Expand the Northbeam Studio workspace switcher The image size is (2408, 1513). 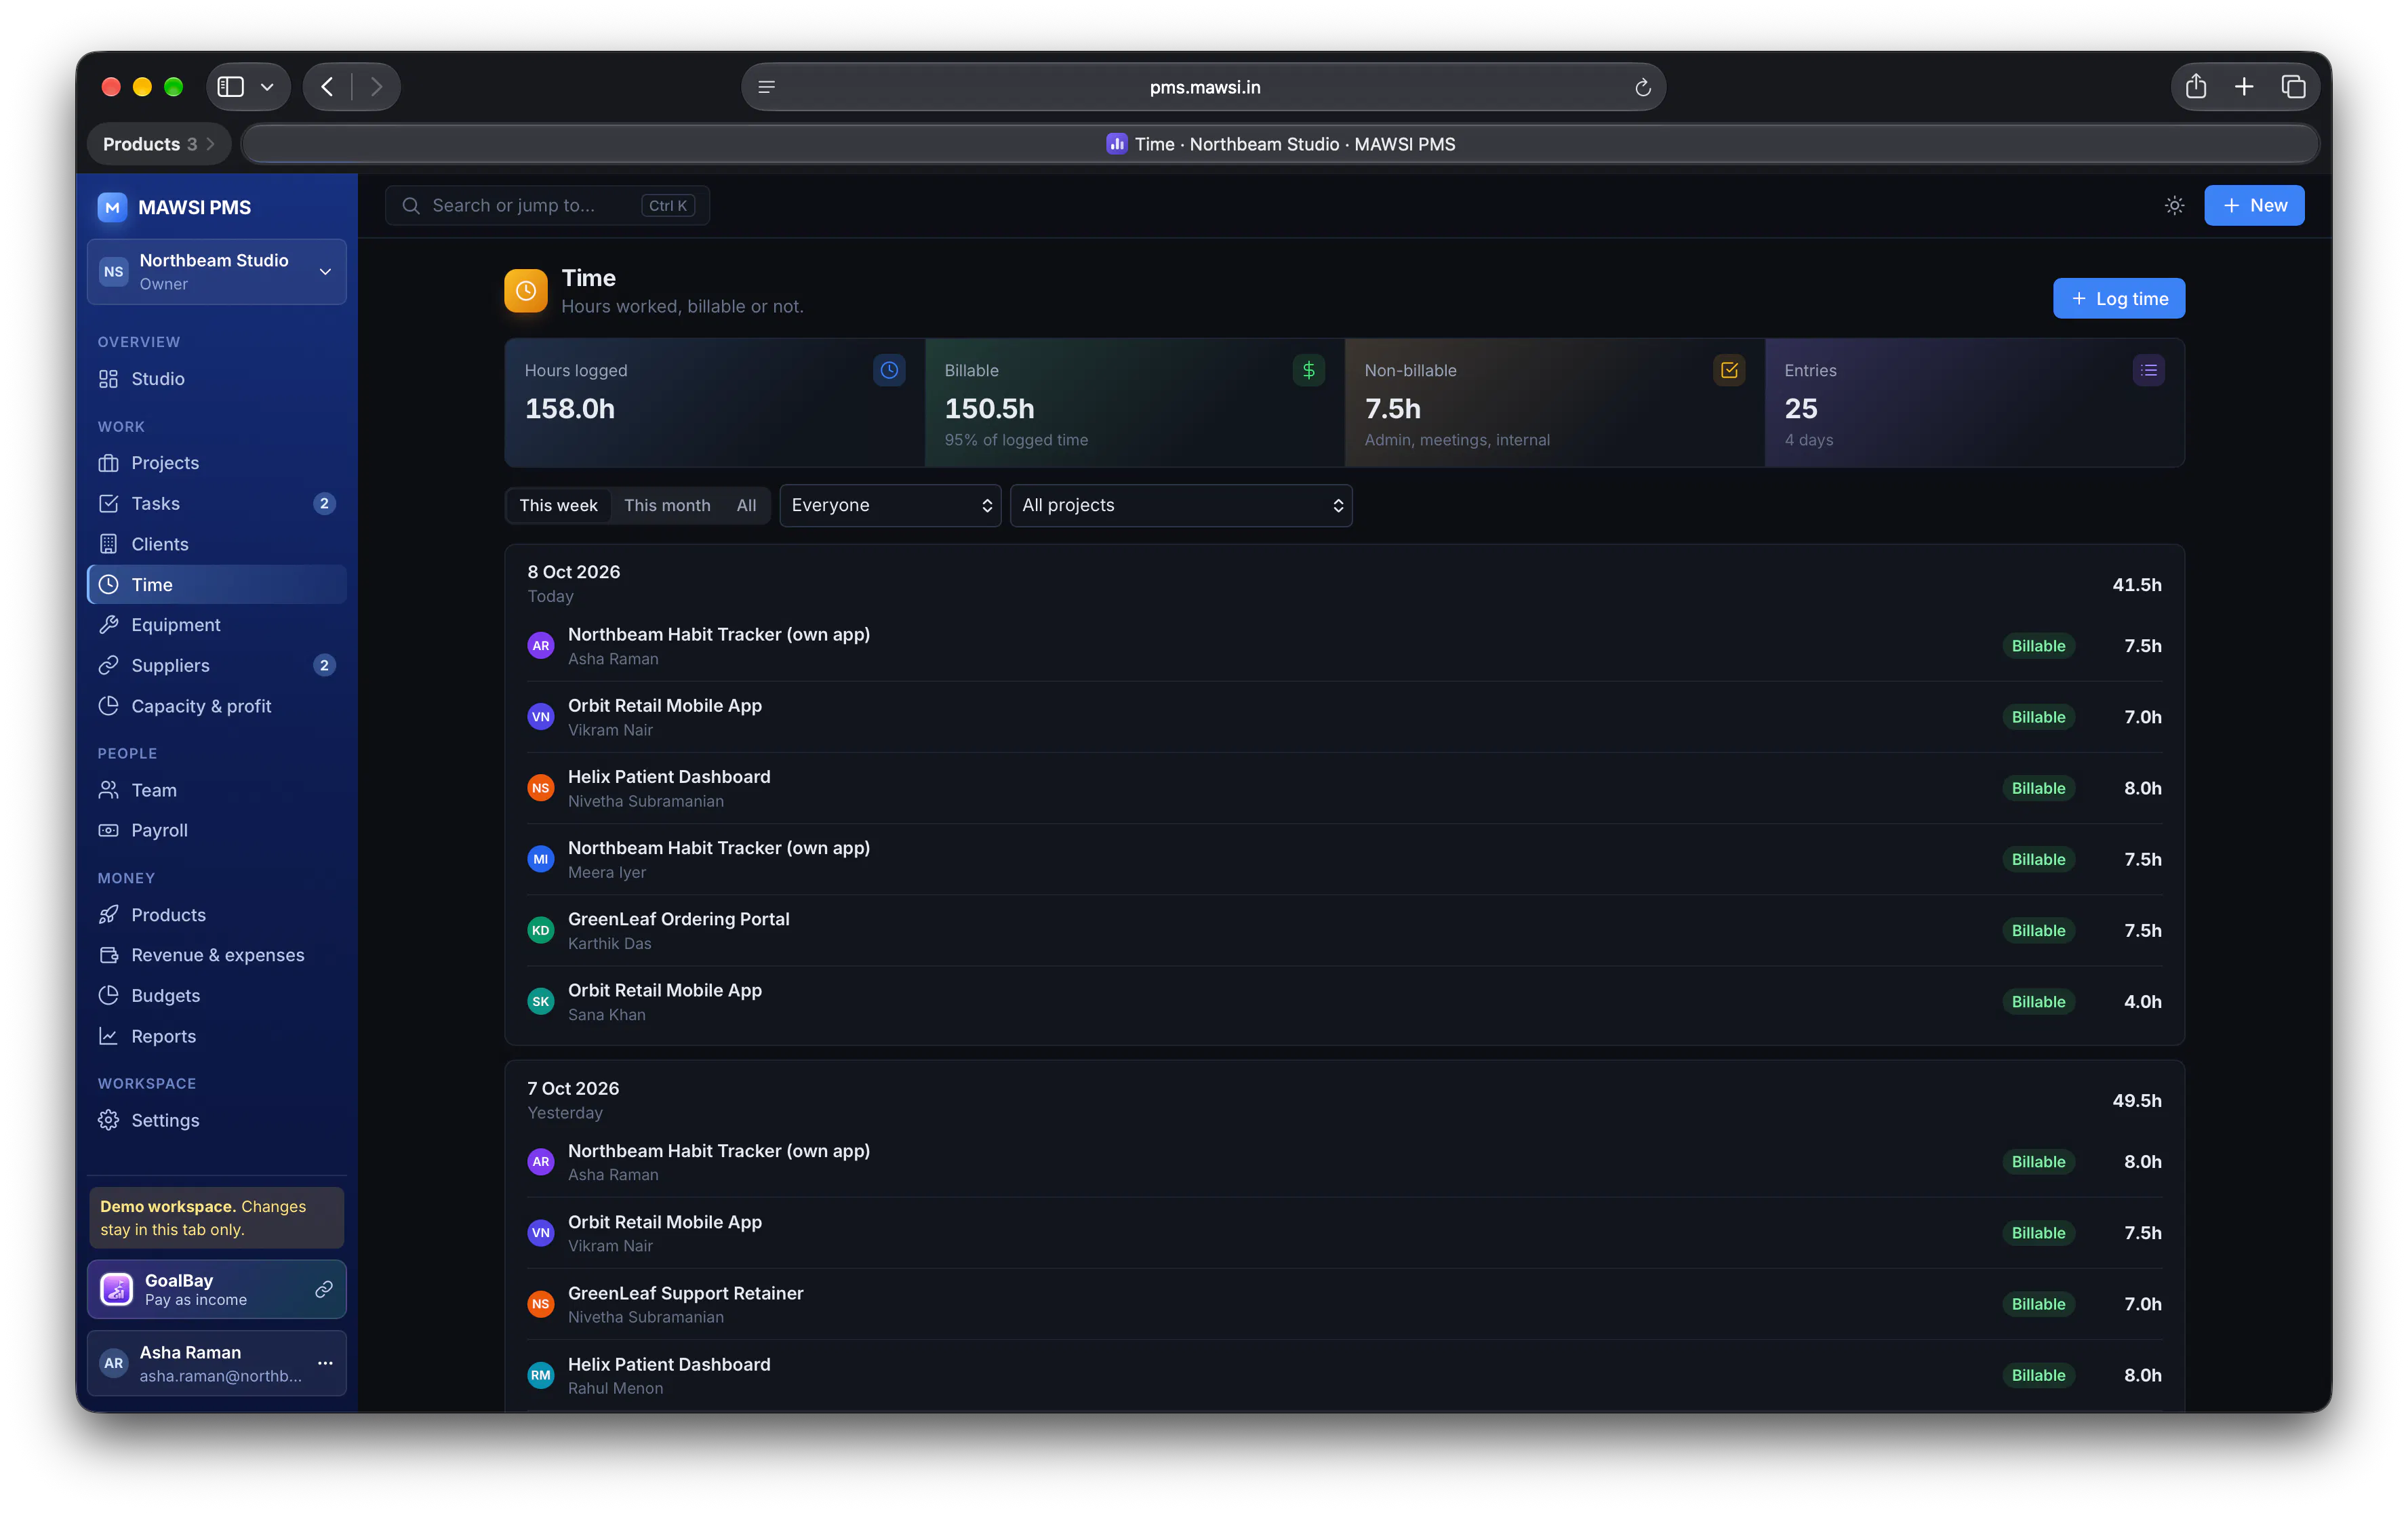pos(217,271)
